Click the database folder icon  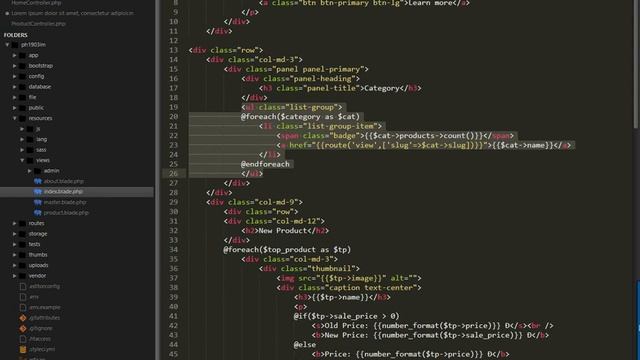pos(22,87)
